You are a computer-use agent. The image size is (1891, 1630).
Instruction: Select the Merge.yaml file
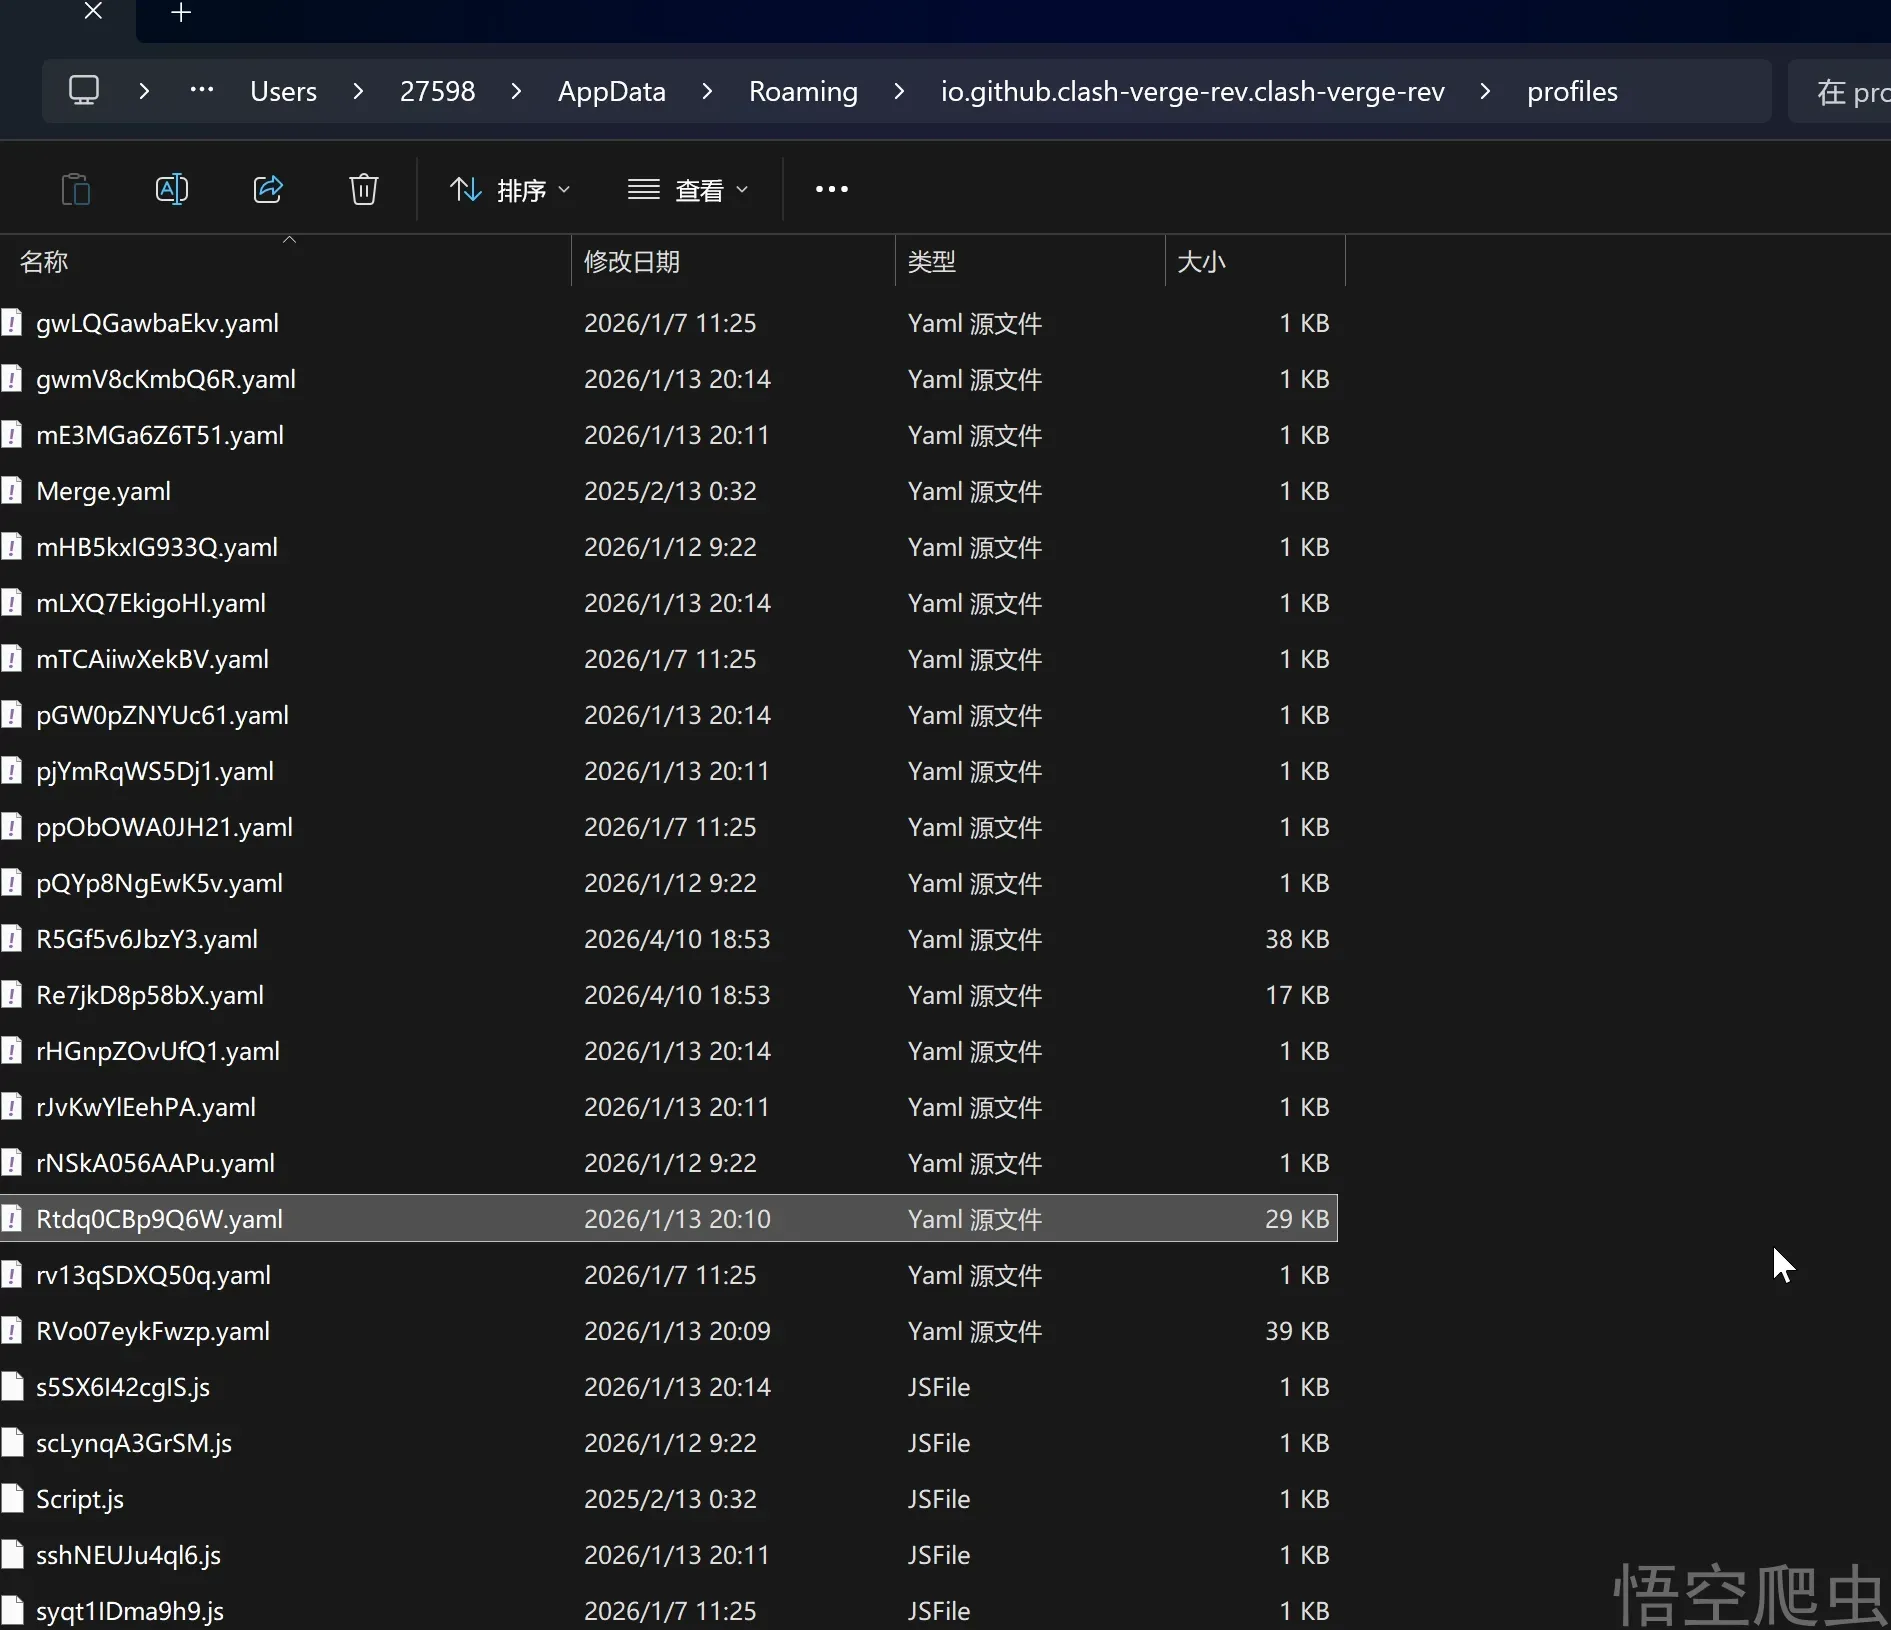[x=104, y=491]
